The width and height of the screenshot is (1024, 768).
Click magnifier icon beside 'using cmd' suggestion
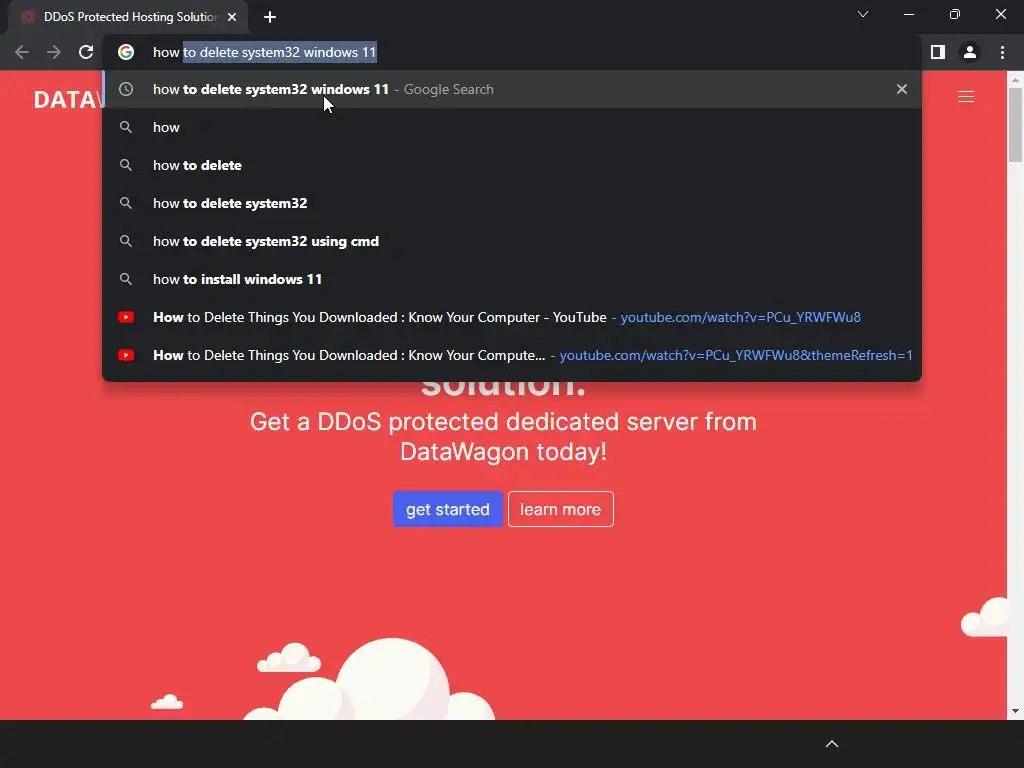126,241
